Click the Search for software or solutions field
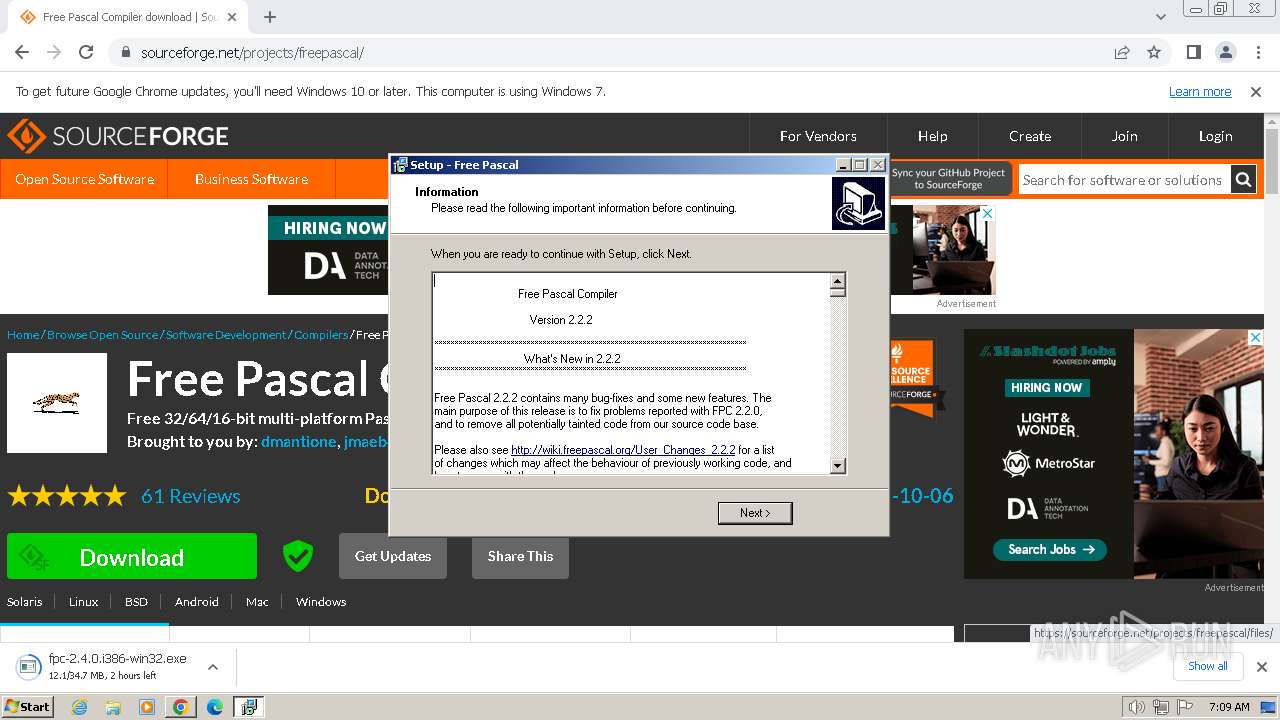Viewport: 1280px width, 720px height. pos(1124,180)
